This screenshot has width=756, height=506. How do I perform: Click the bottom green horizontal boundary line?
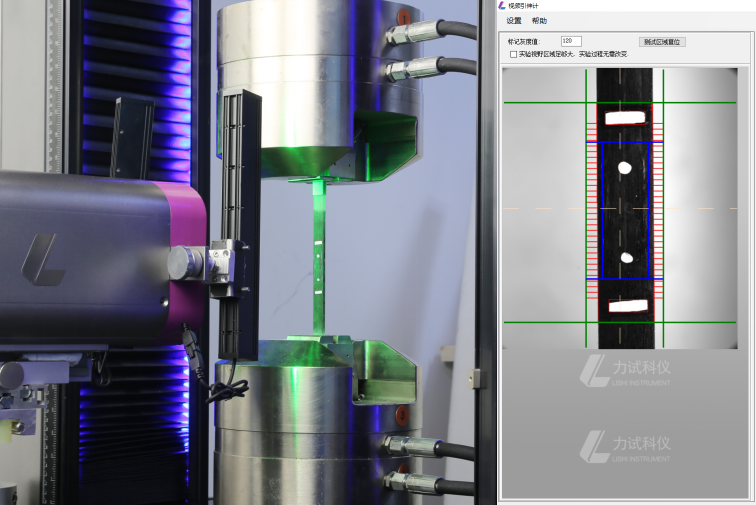pos(540,322)
